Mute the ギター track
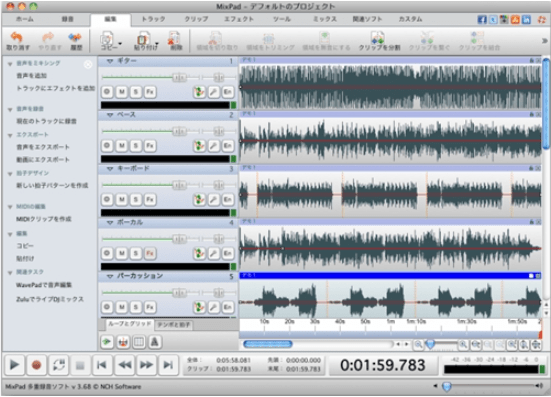The width and height of the screenshot is (551, 397). tap(122, 92)
